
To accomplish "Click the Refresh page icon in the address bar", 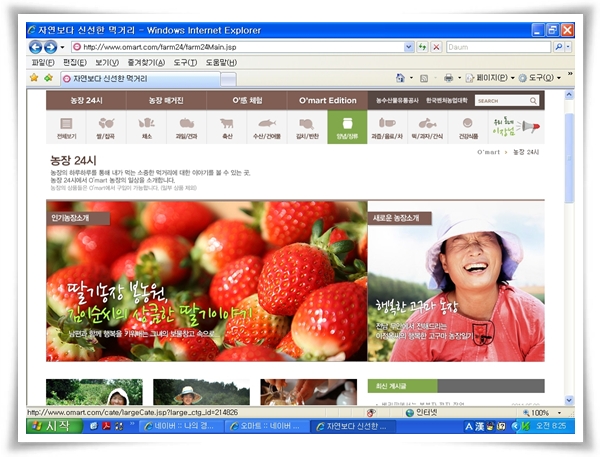I will pos(423,47).
